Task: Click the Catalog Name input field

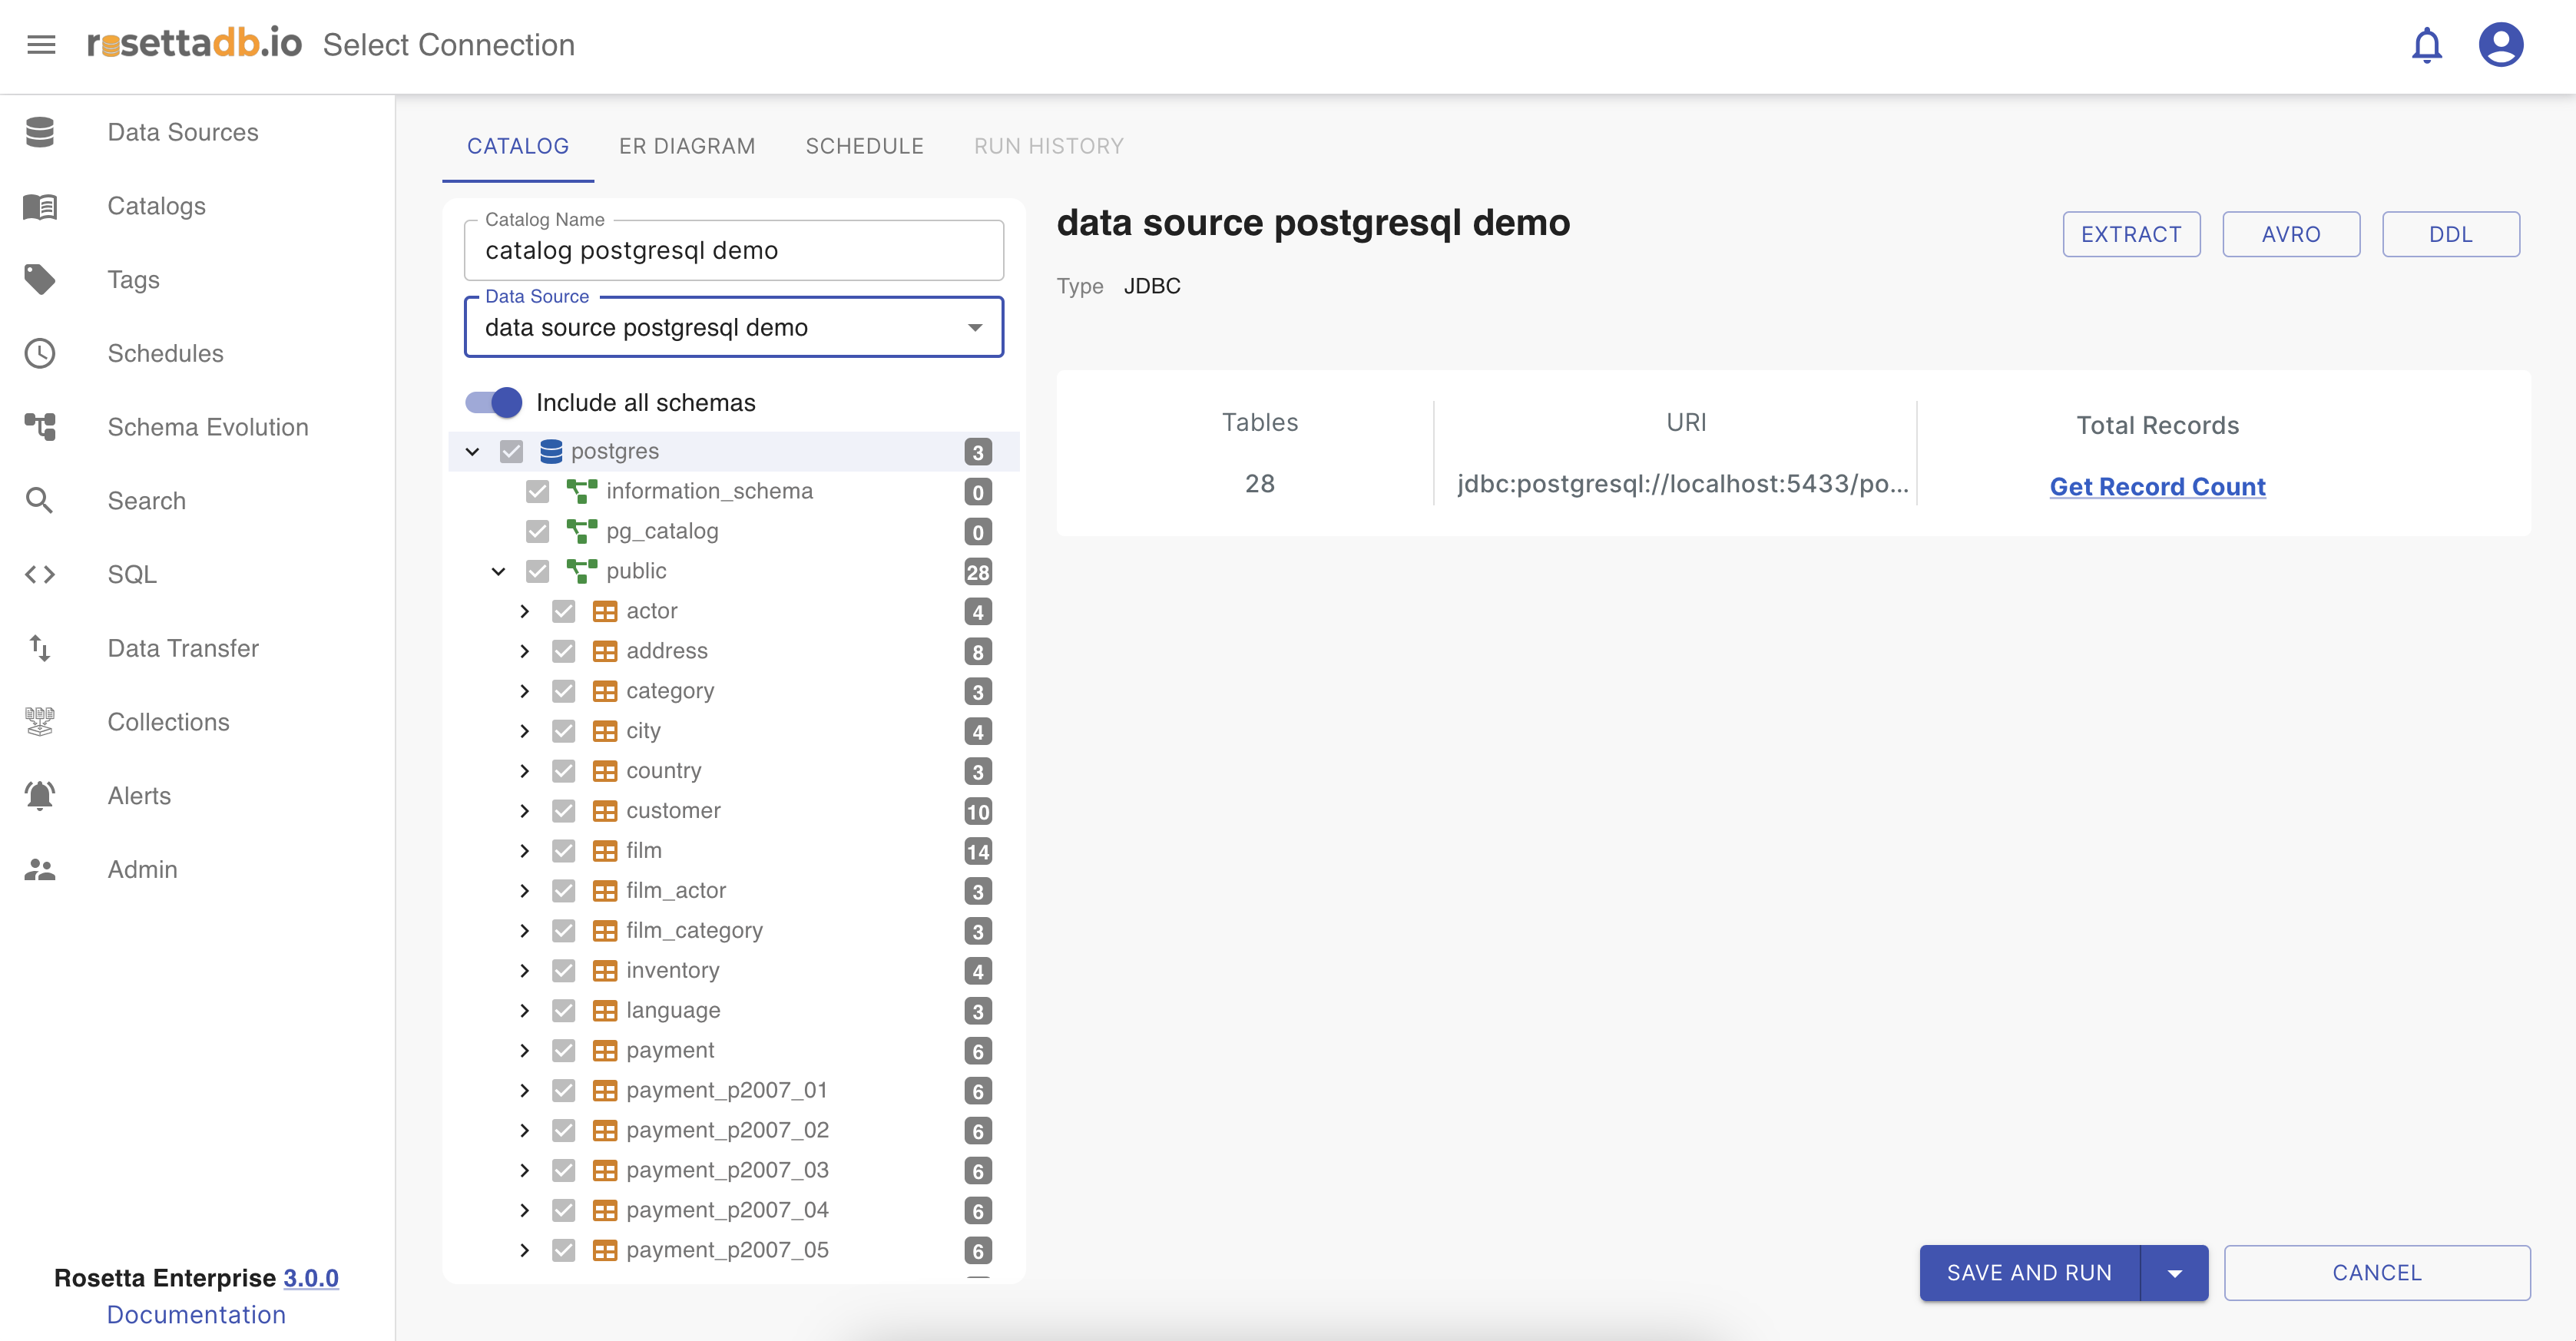Action: 733,251
